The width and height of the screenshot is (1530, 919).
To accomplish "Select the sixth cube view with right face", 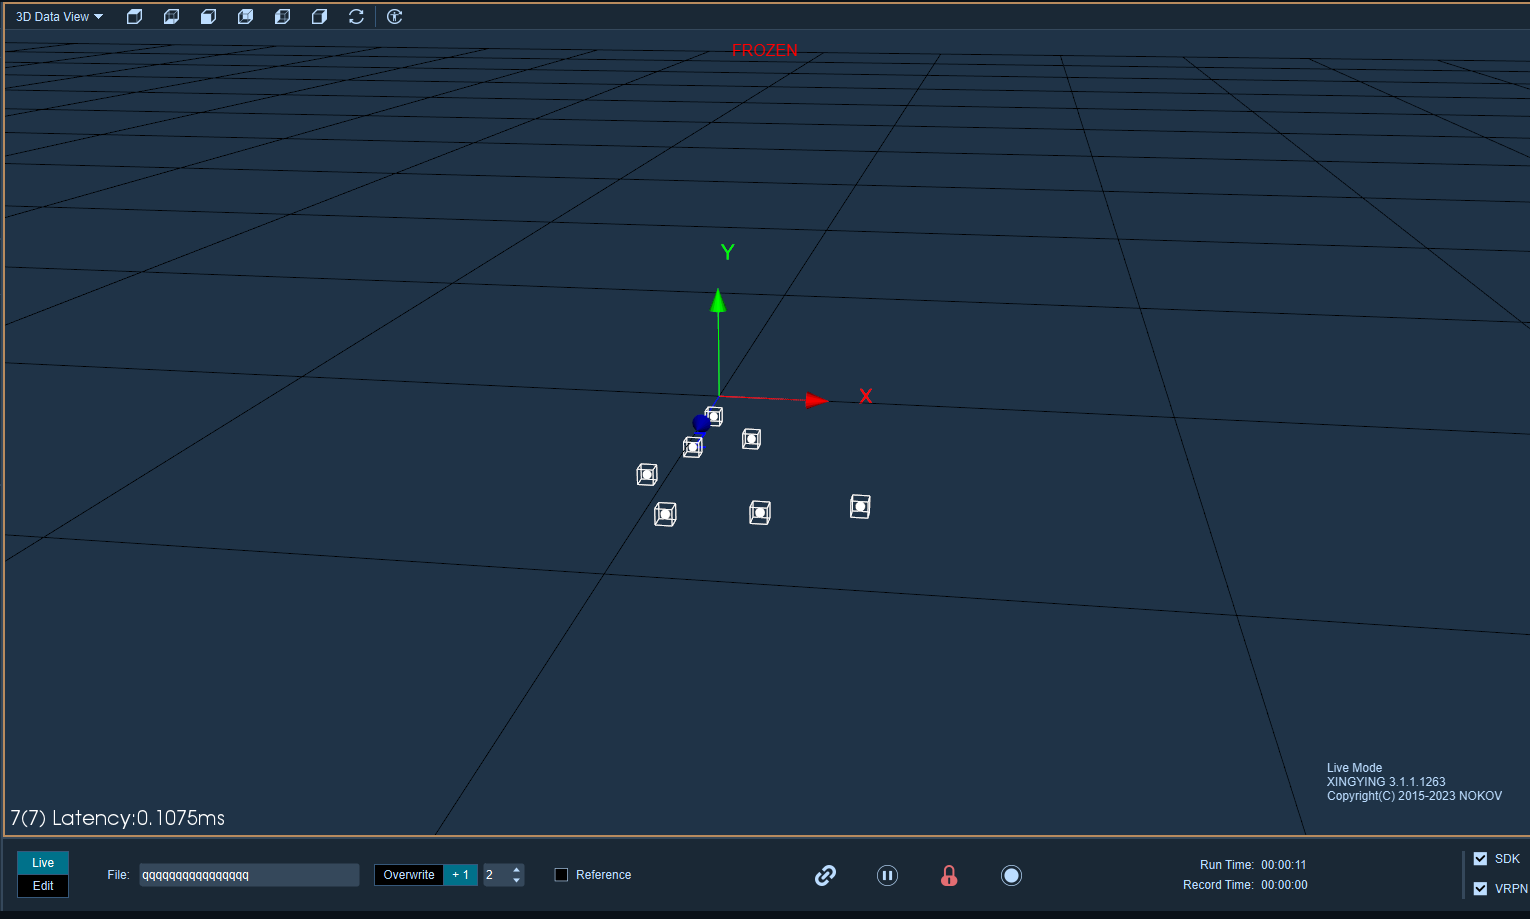I will point(320,17).
